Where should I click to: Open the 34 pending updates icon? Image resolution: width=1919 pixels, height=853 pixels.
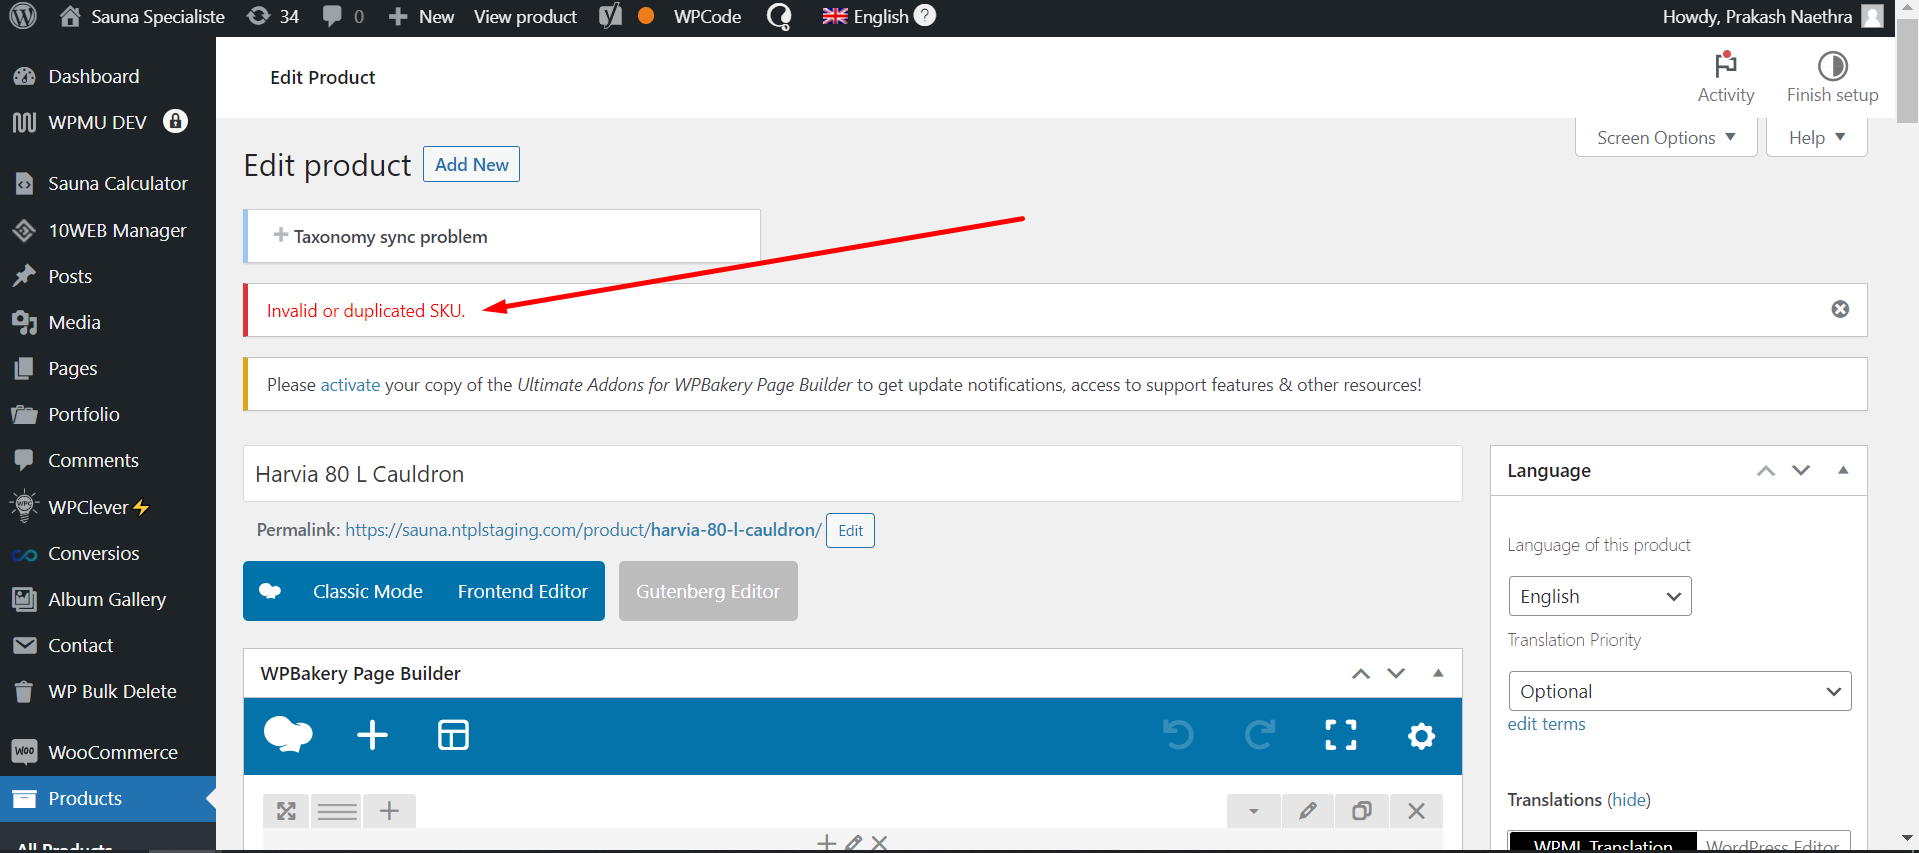pos(273,16)
